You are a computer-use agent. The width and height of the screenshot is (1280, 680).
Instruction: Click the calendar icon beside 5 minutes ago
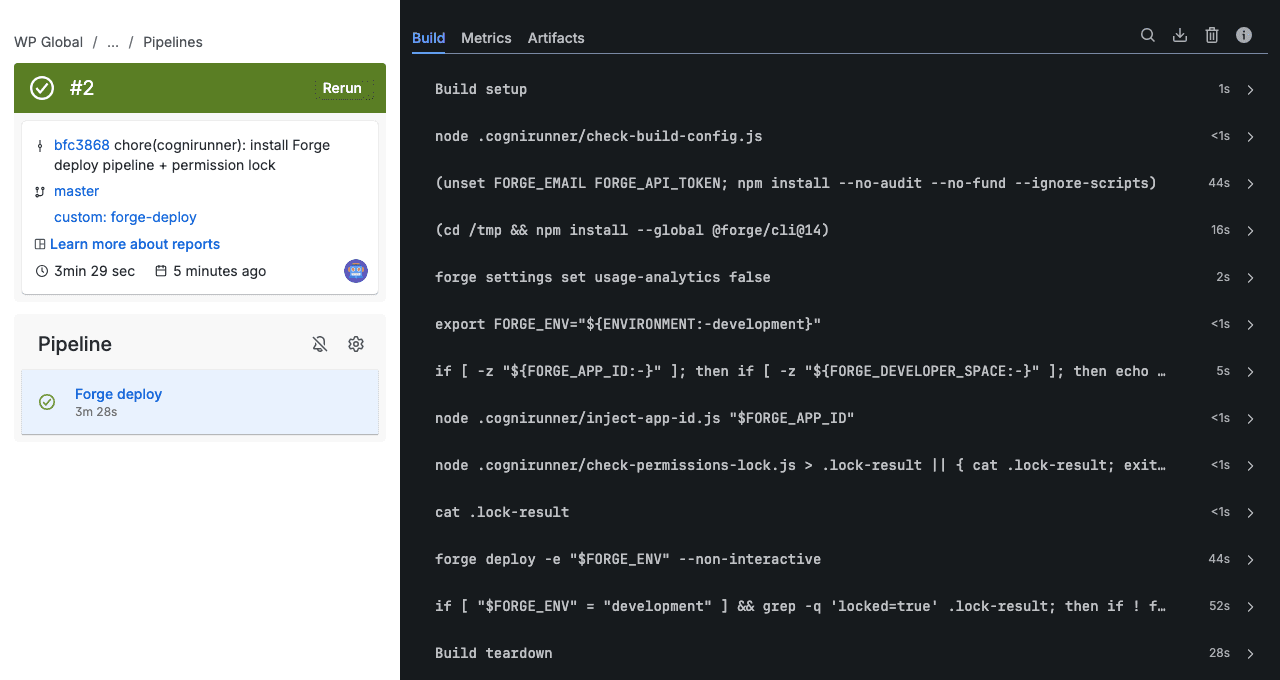tap(161, 271)
